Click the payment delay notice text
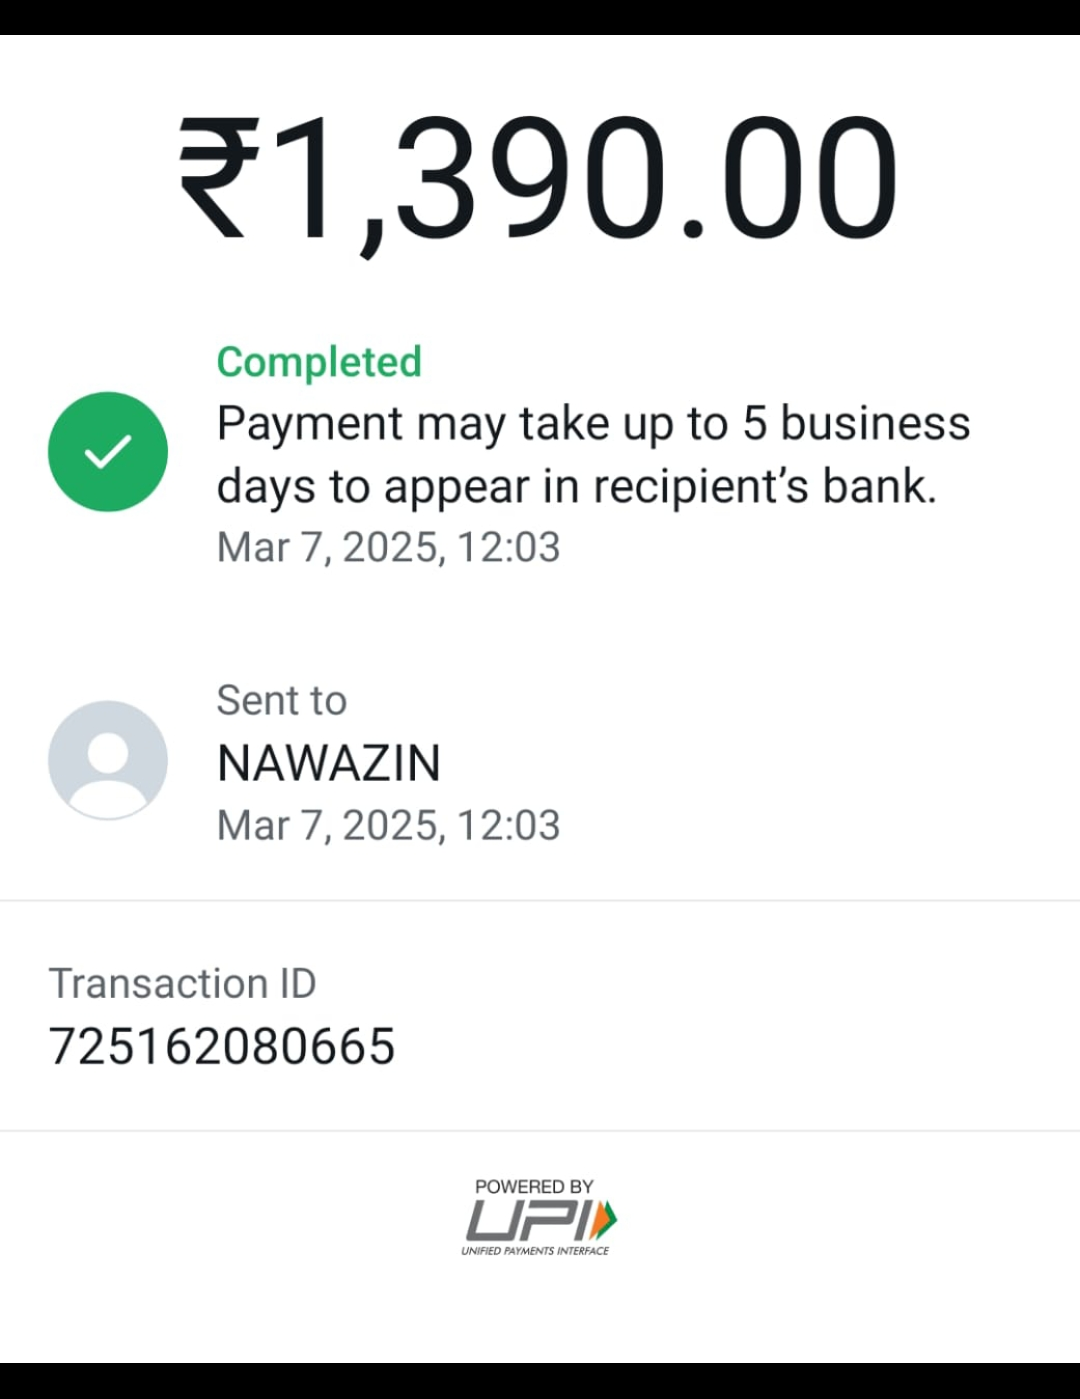 [593, 455]
